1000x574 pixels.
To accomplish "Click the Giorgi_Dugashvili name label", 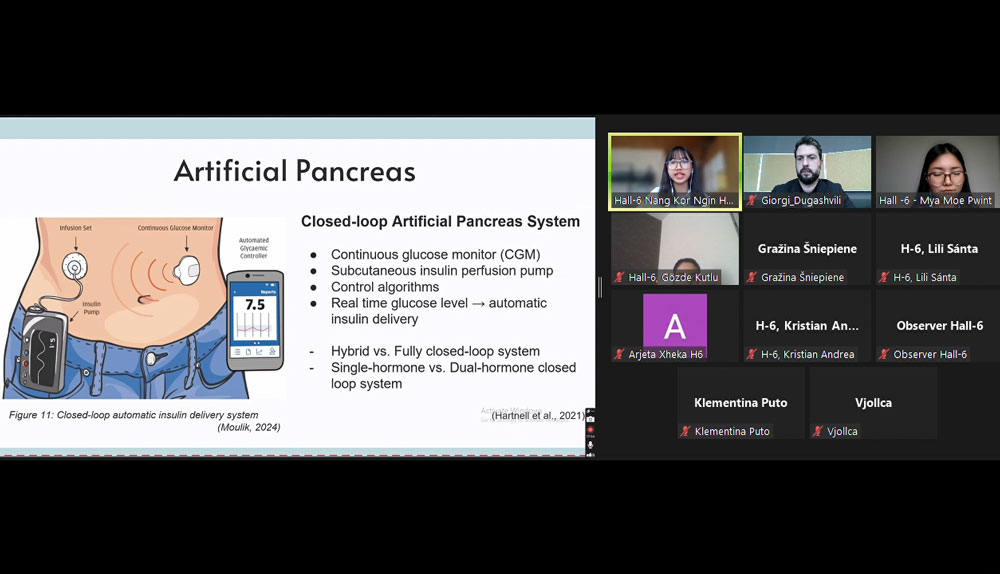I will 801,201.
